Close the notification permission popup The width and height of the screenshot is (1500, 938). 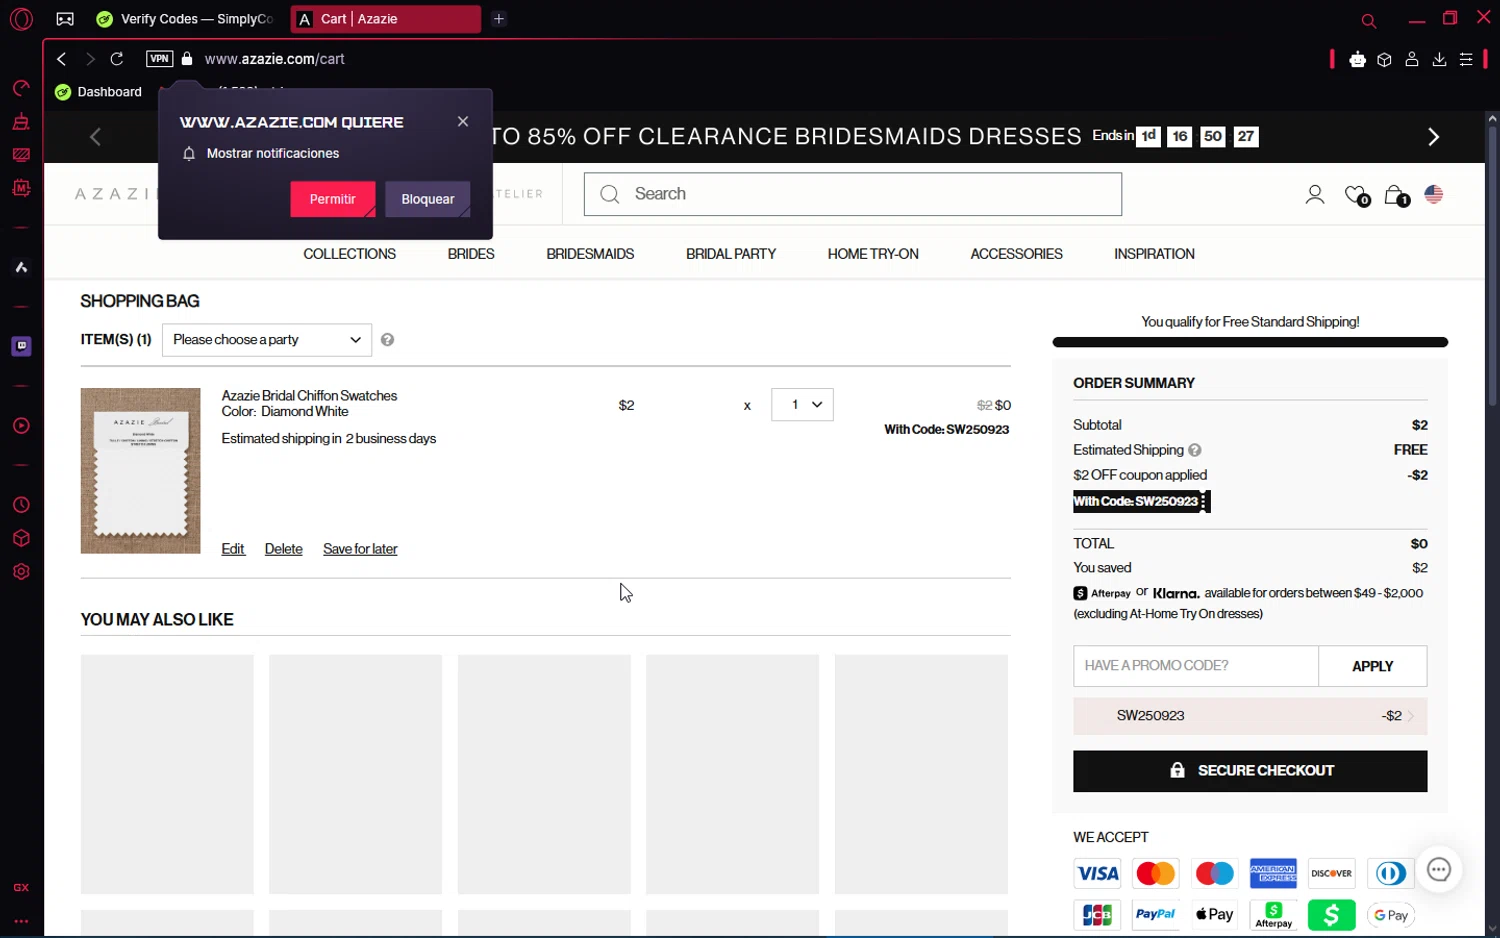[463, 121]
